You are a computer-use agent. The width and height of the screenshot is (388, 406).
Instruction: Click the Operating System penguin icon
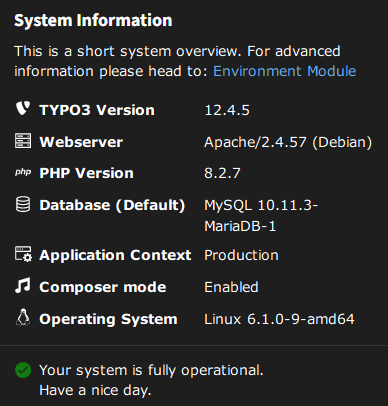23,318
